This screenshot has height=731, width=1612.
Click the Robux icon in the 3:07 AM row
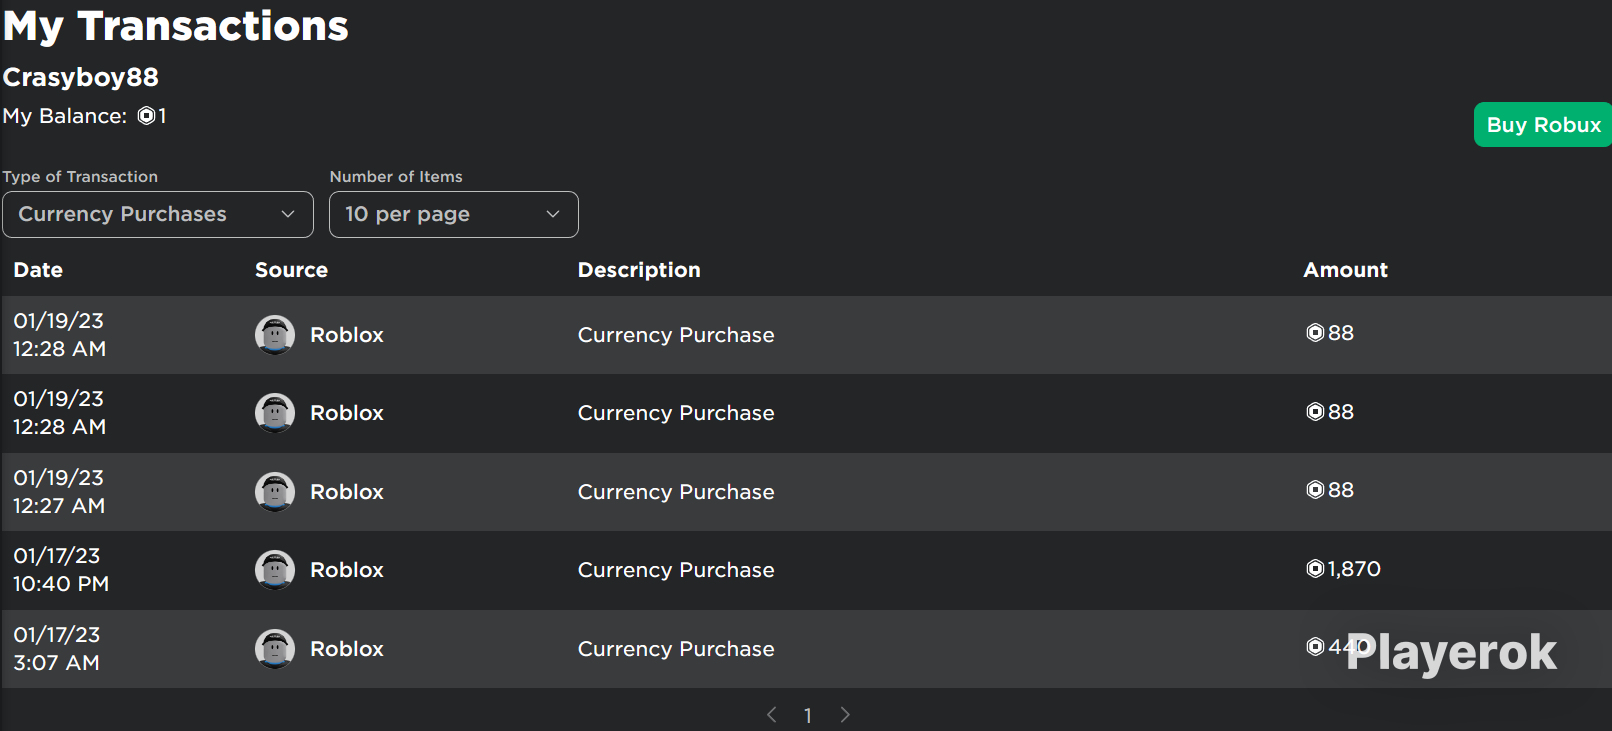(x=1315, y=647)
